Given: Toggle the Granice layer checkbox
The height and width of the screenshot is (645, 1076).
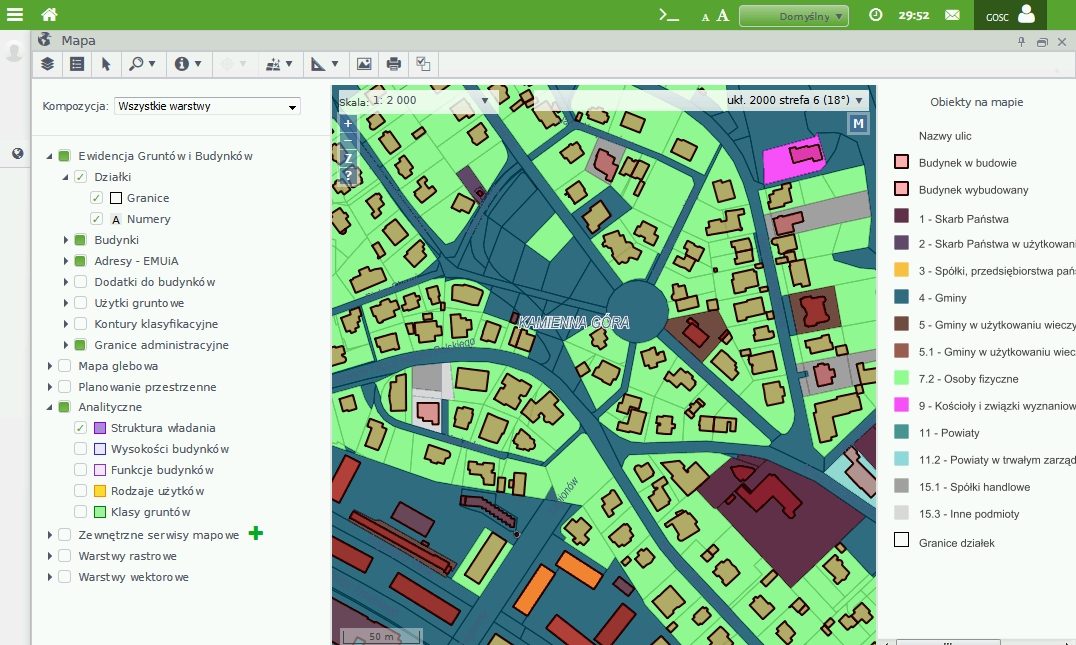Looking at the screenshot, I should tap(97, 198).
